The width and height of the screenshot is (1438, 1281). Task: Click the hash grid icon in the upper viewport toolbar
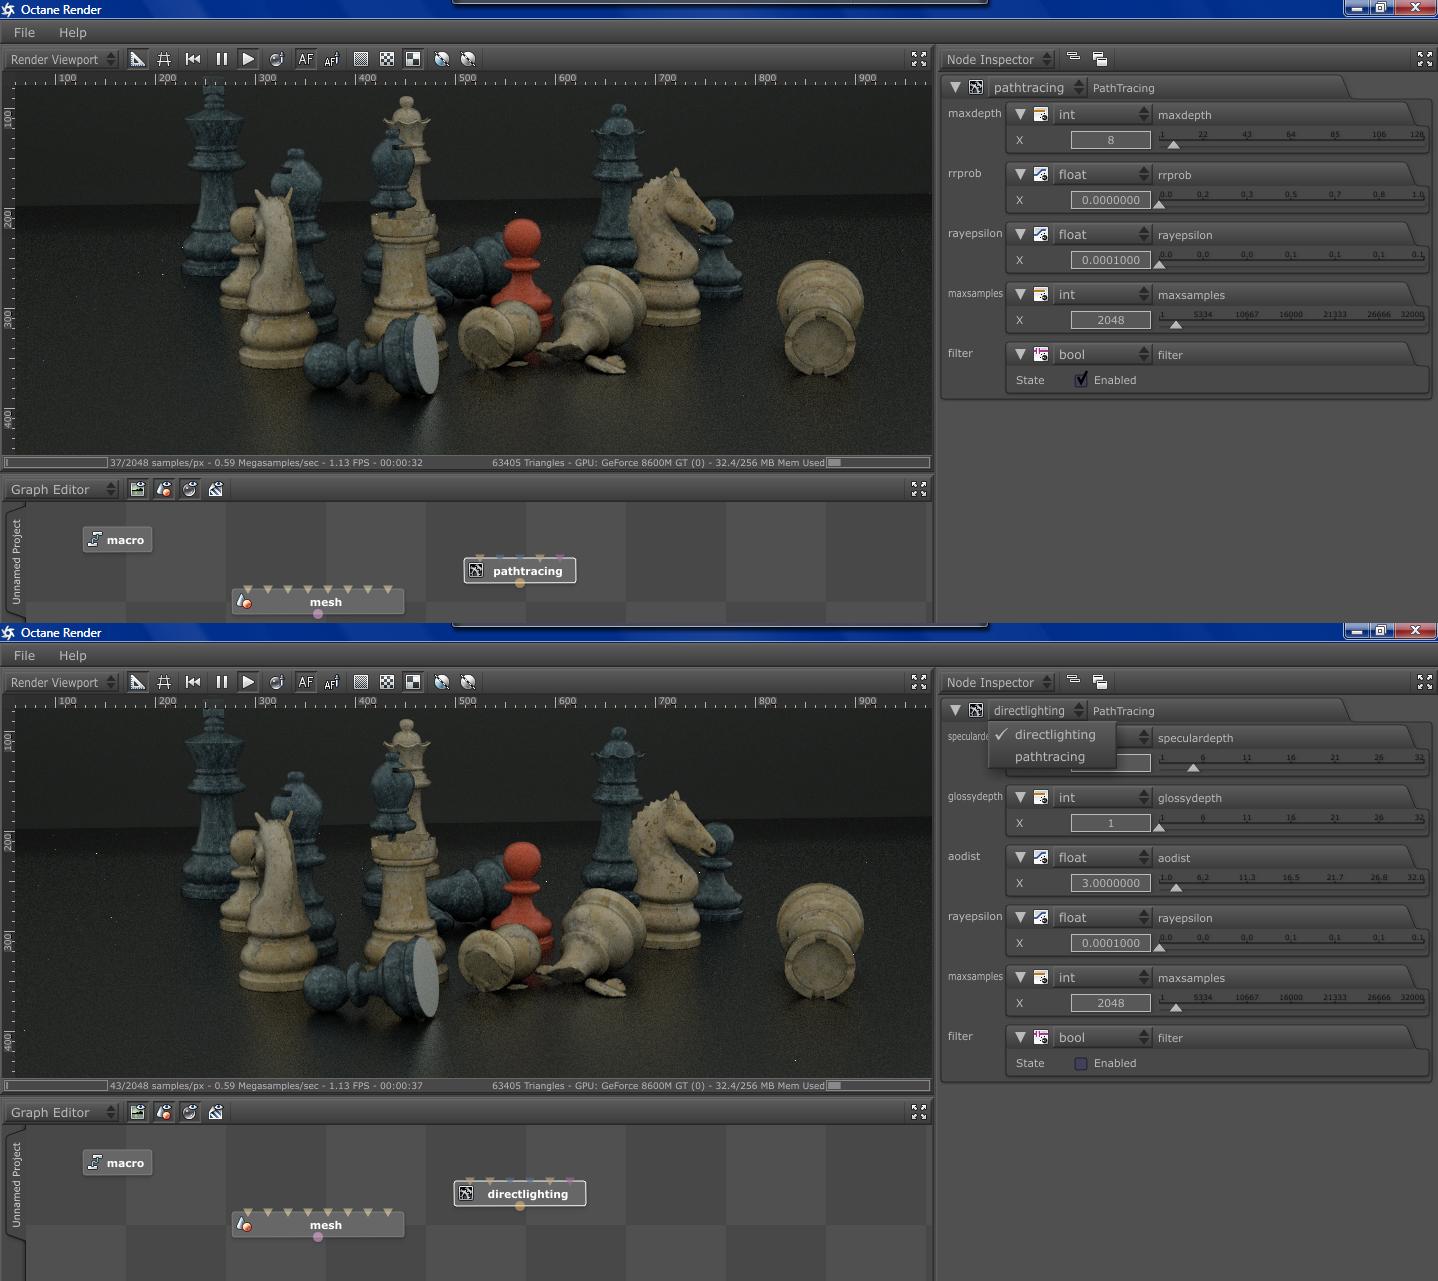(x=164, y=59)
